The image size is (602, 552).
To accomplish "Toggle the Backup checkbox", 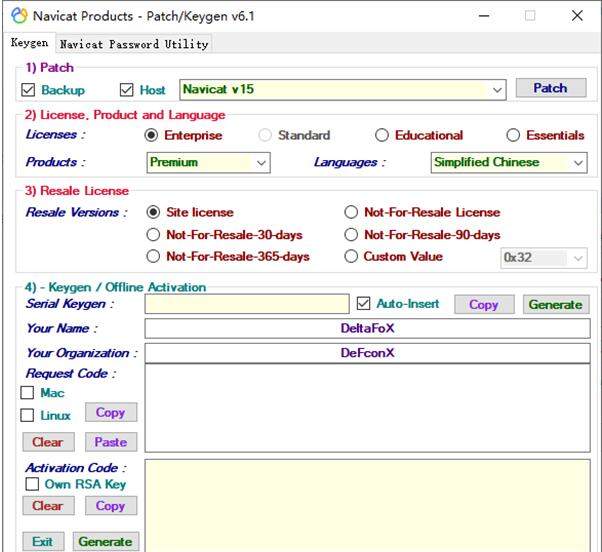I will click(28, 90).
